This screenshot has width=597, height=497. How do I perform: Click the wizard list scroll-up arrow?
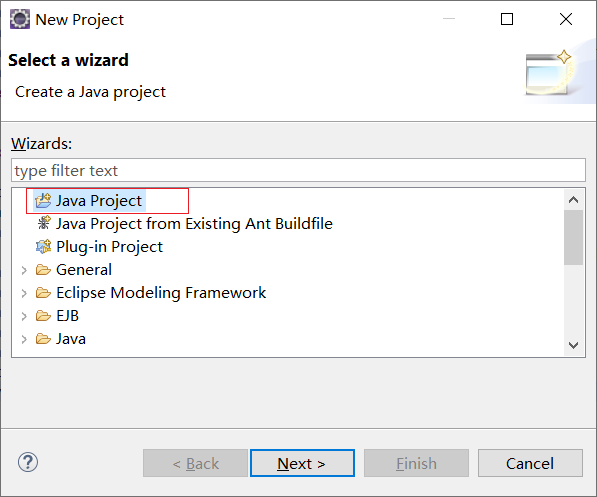click(573, 200)
